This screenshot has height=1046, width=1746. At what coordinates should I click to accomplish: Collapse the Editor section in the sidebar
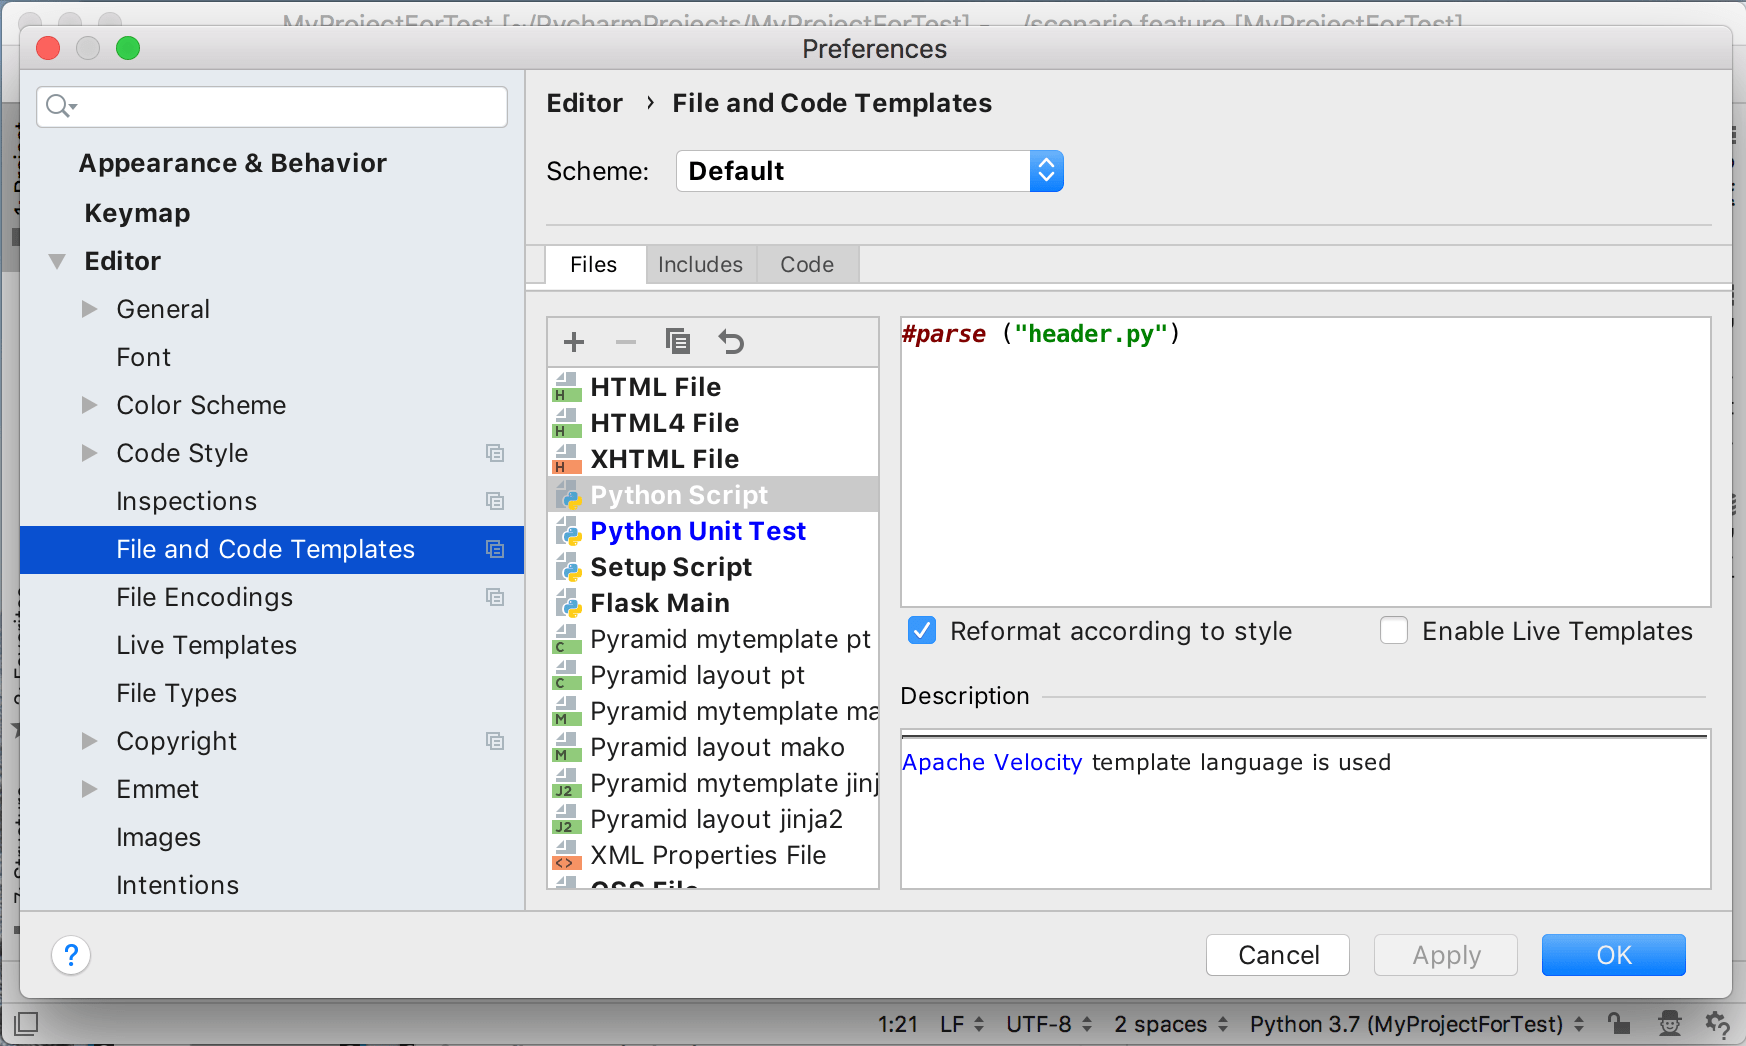click(57, 260)
